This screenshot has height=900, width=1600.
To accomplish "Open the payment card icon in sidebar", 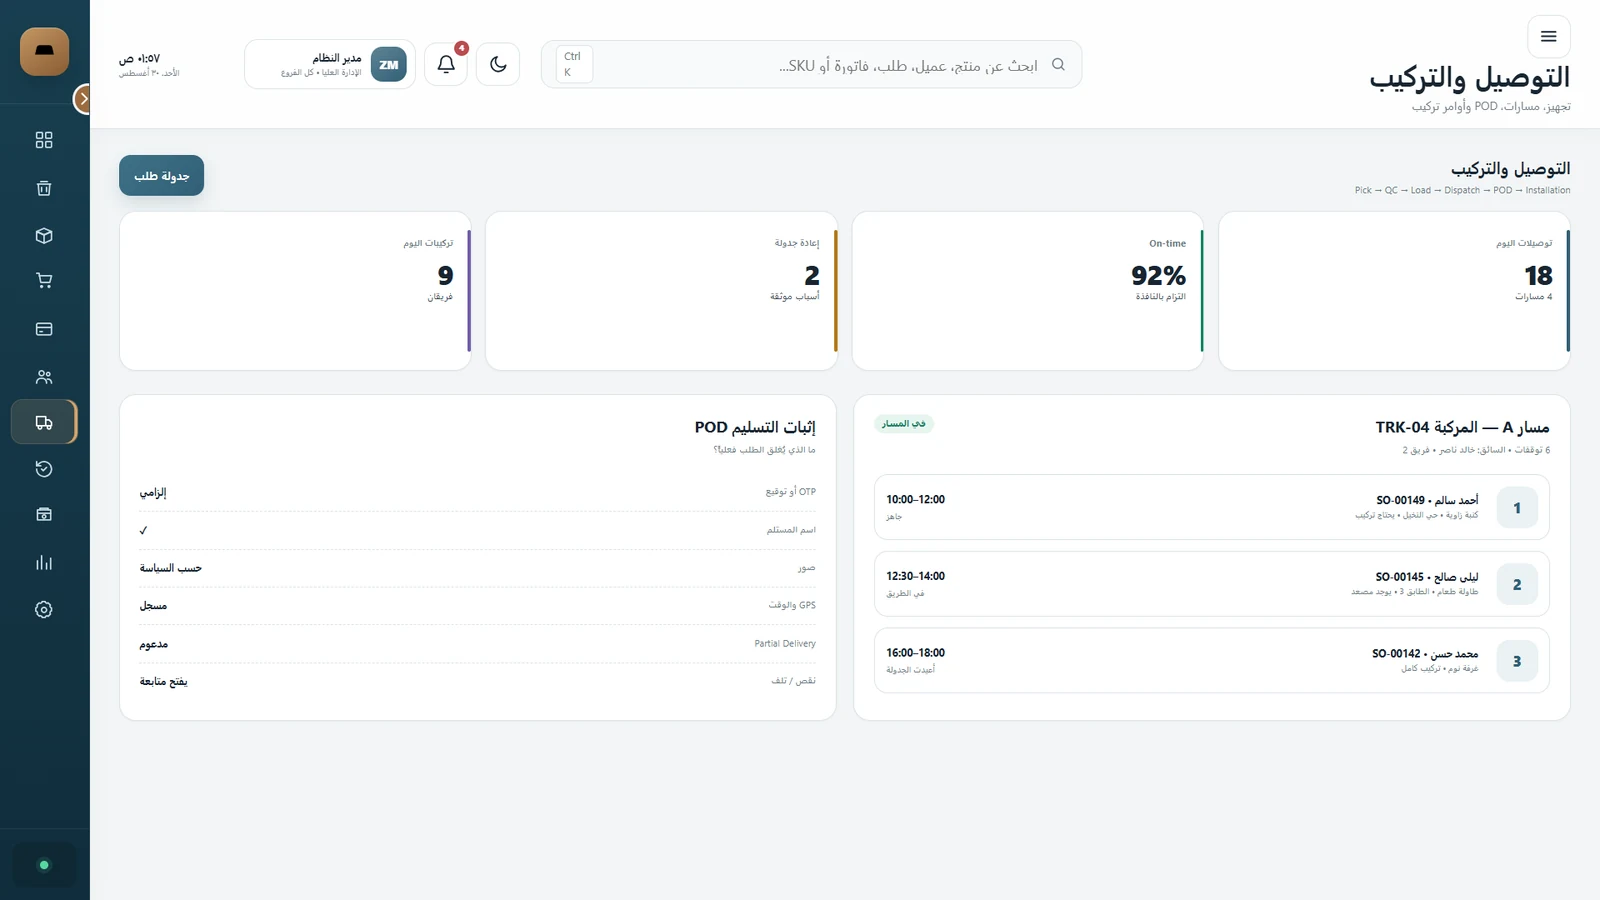I will pos(44,329).
